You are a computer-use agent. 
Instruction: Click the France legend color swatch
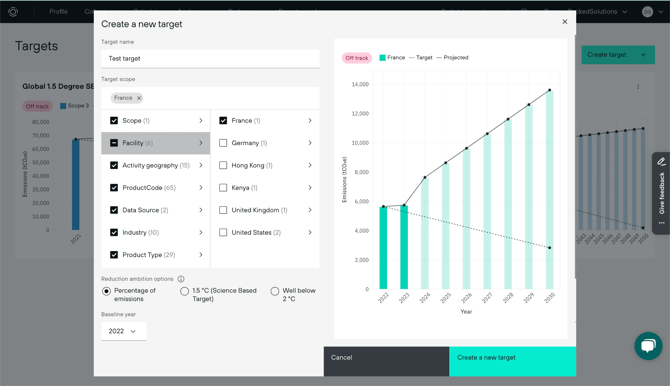(382, 58)
